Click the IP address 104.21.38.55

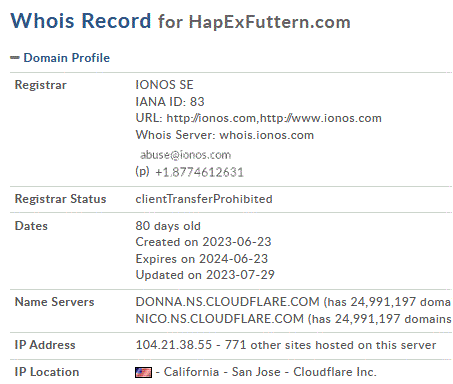pyautogui.click(x=174, y=345)
